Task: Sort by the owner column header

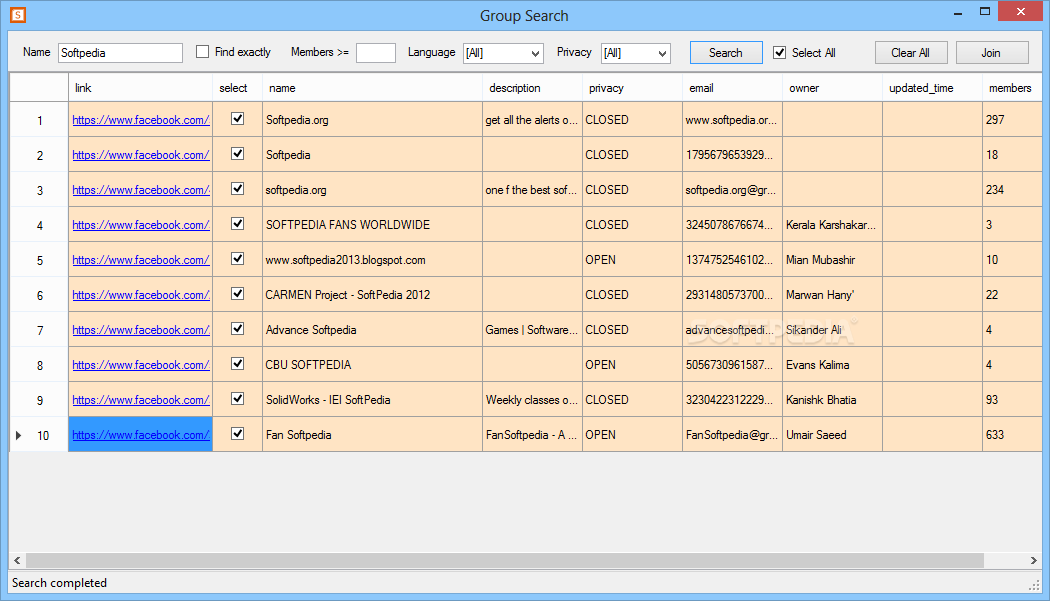Action: pos(832,88)
